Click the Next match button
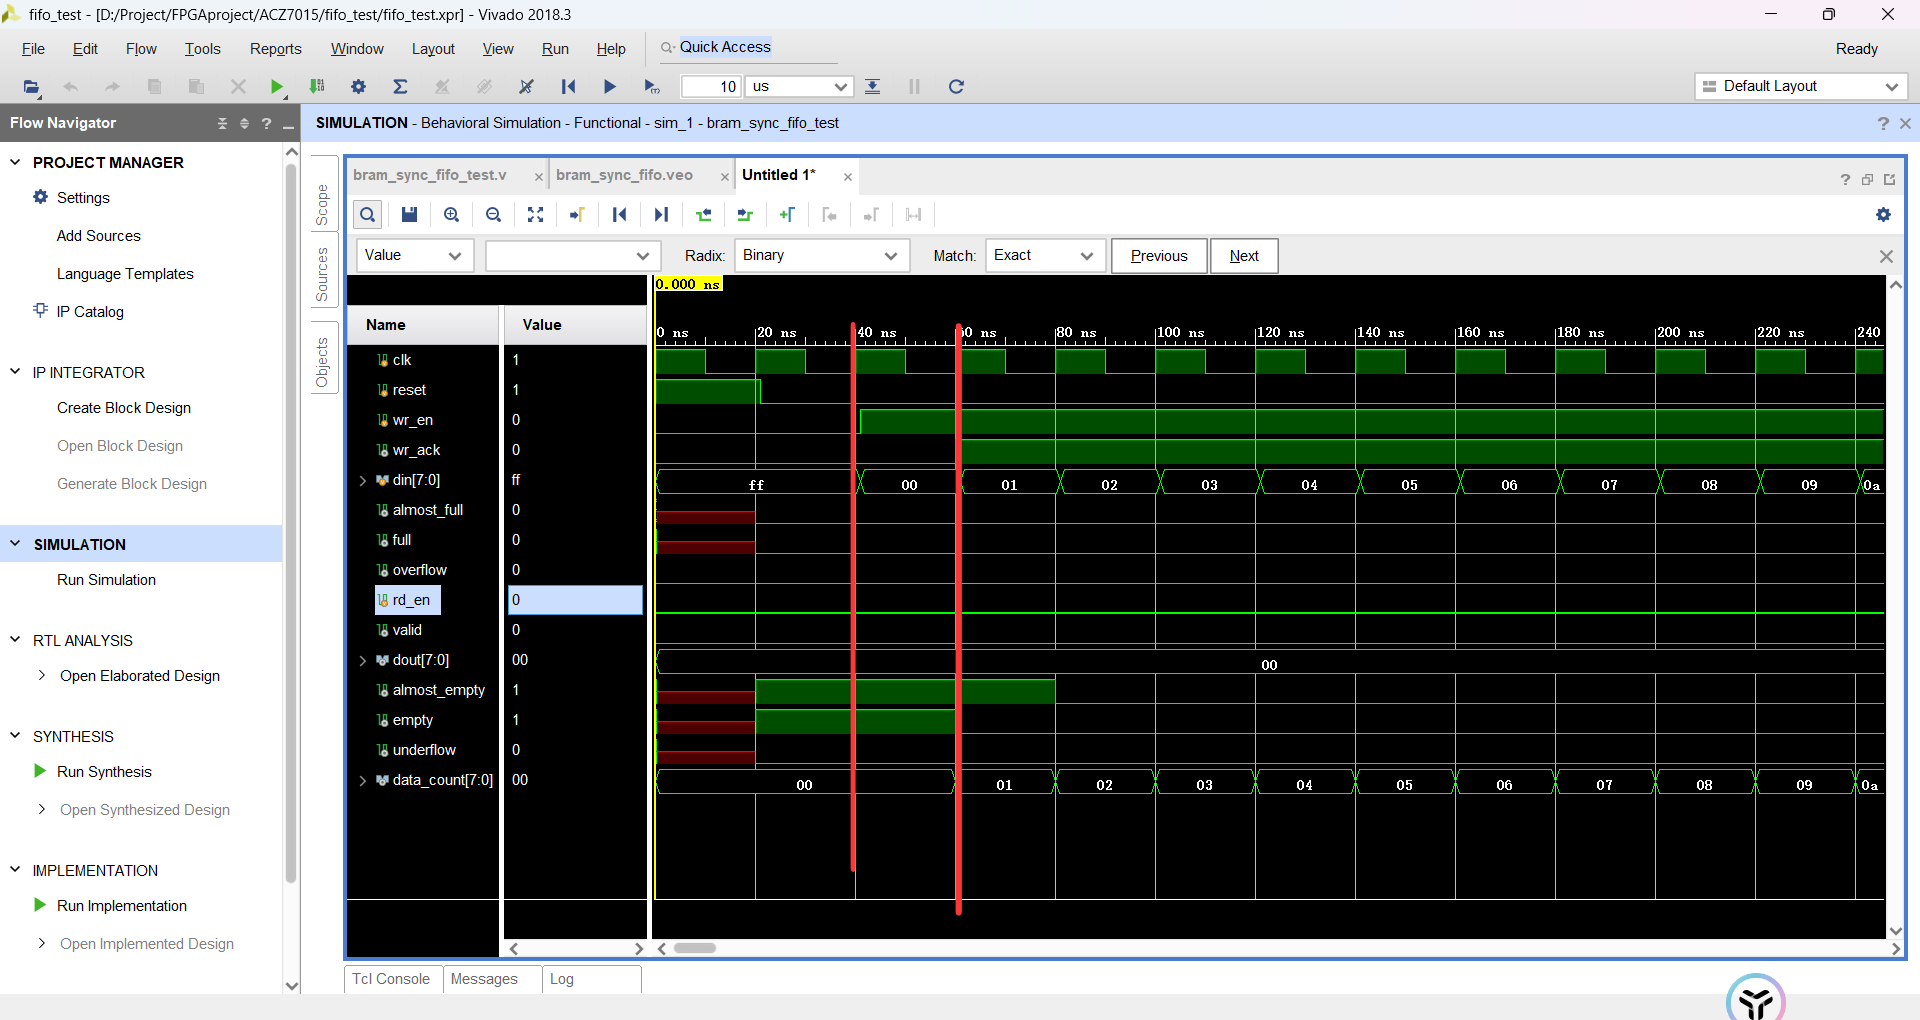 pos(1244,256)
